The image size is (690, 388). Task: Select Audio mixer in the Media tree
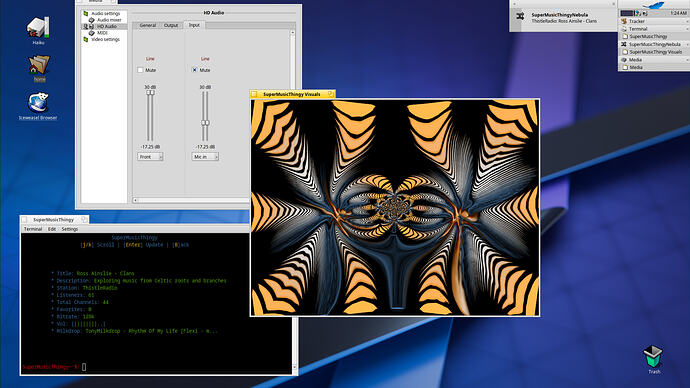pyautogui.click(x=109, y=20)
